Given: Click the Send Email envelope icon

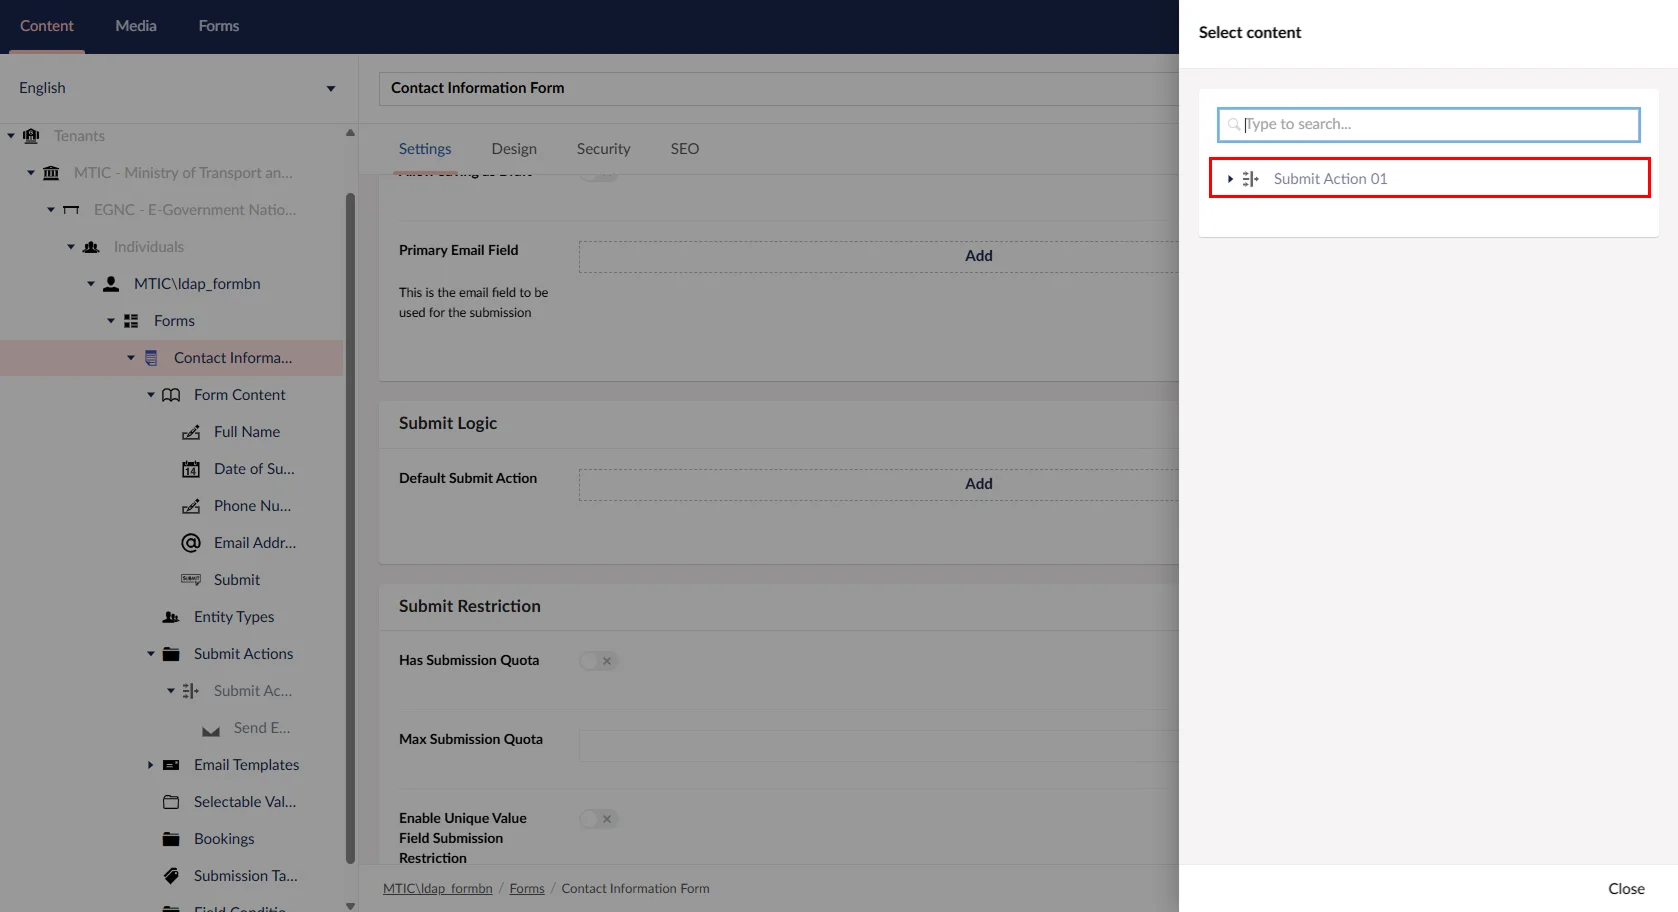Looking at the screenshot, I should point(211,729).
